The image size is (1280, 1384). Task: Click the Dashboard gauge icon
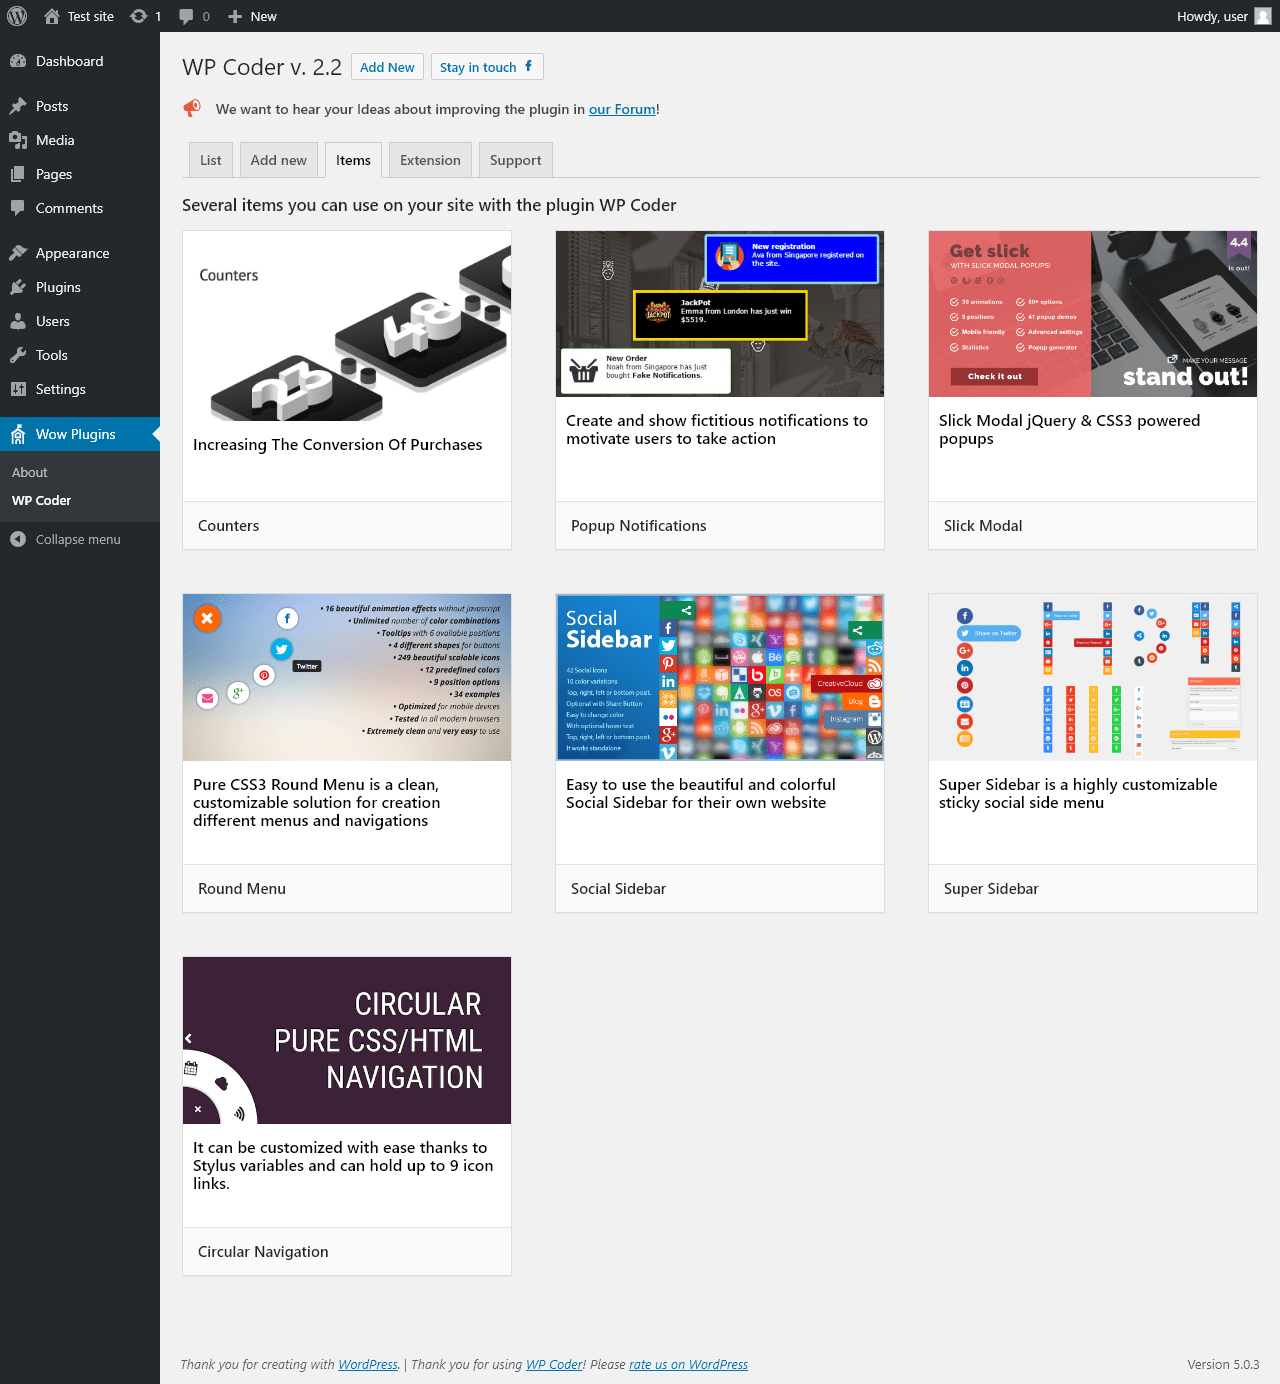[18, 61]
